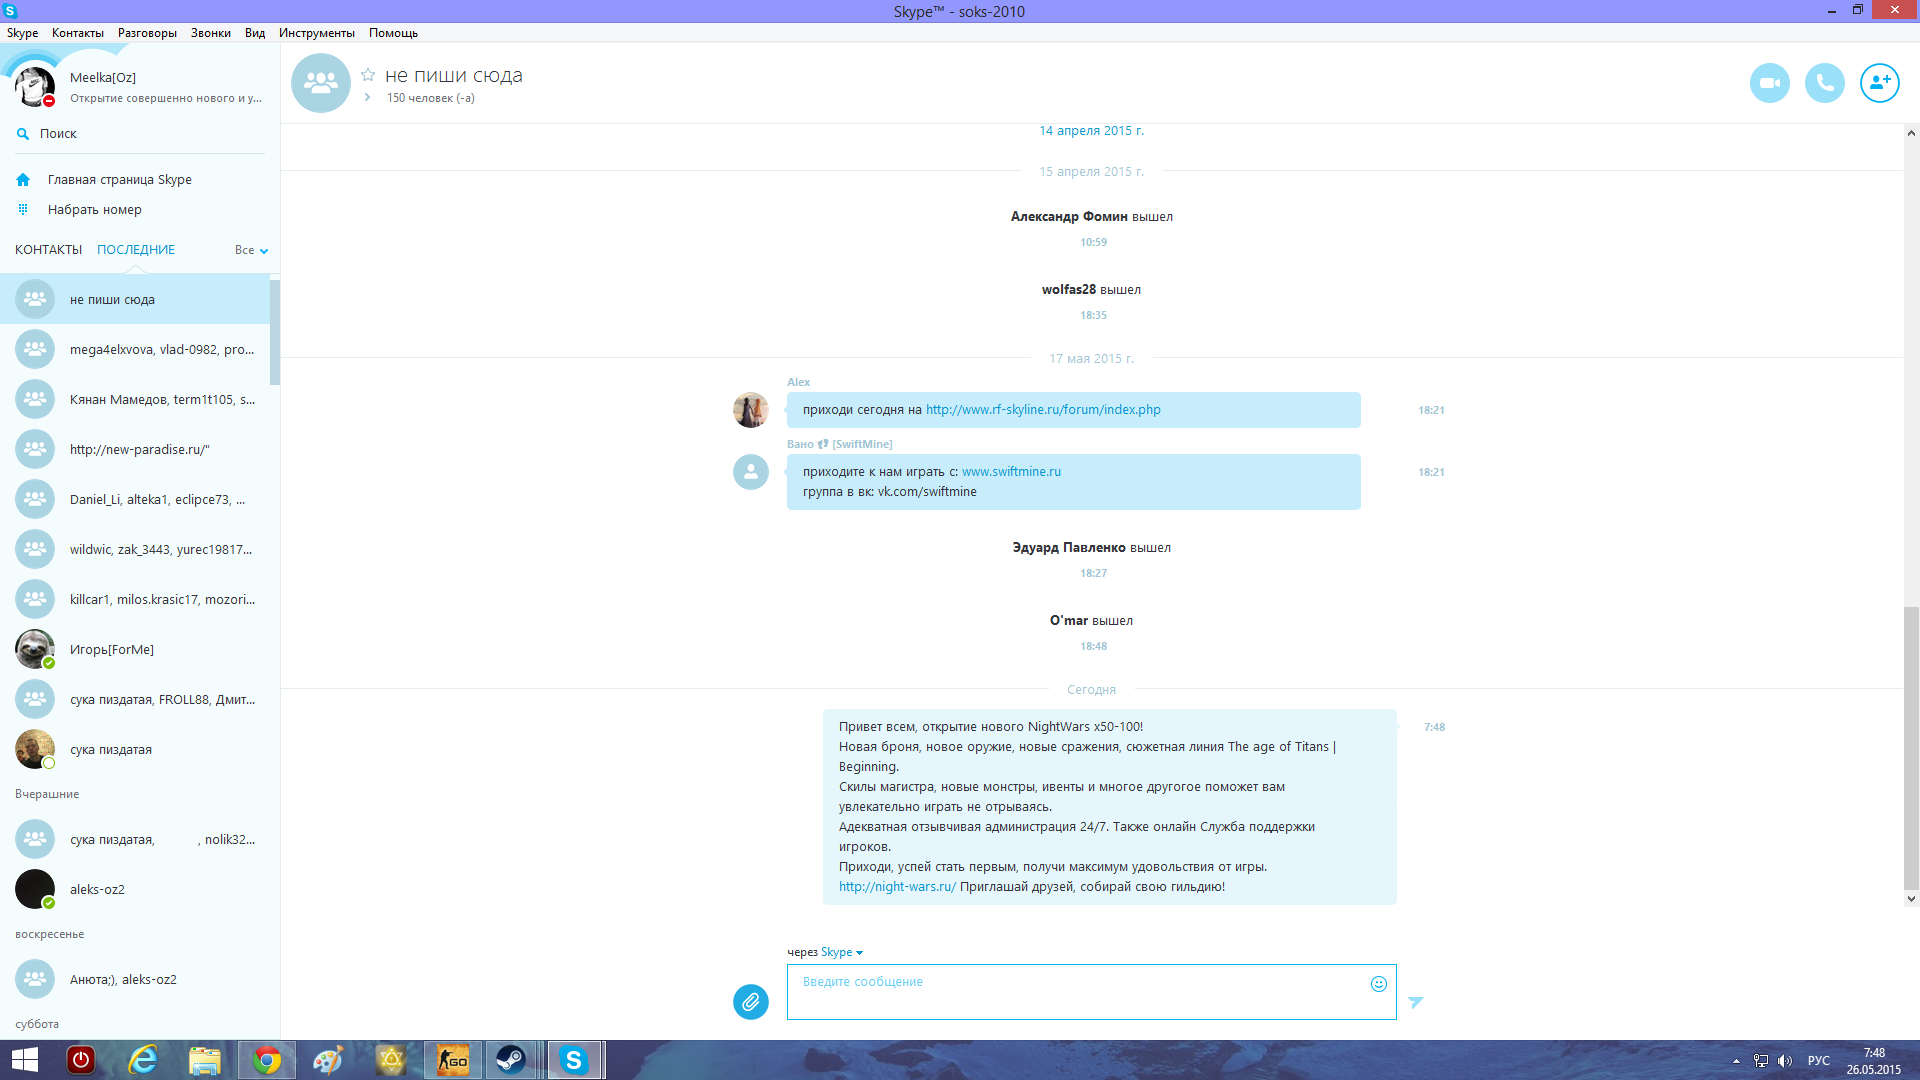Image resolution: width=1920 pixels, height=1080 pixels.
Task: Open the Вид menu
Action: point(255,33)
